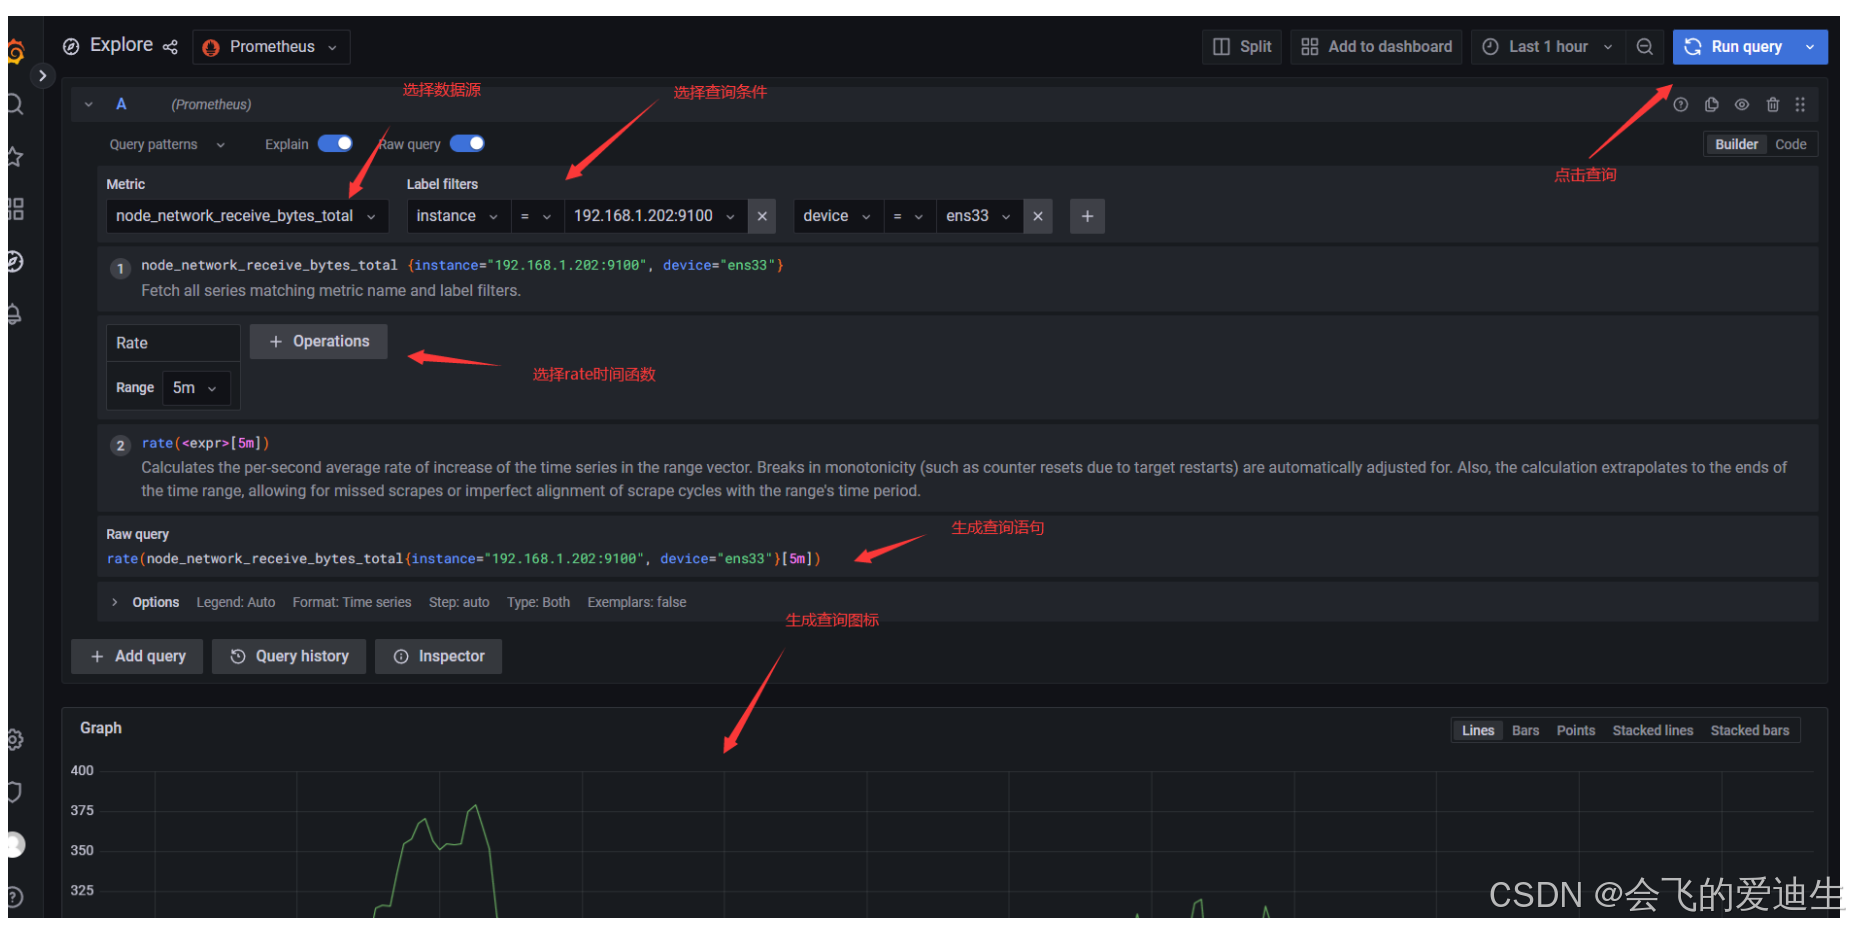The height and width of the screenshot is (928, 1850).
Task: Open the Search icon in sidebar
Action: point(15,104)
